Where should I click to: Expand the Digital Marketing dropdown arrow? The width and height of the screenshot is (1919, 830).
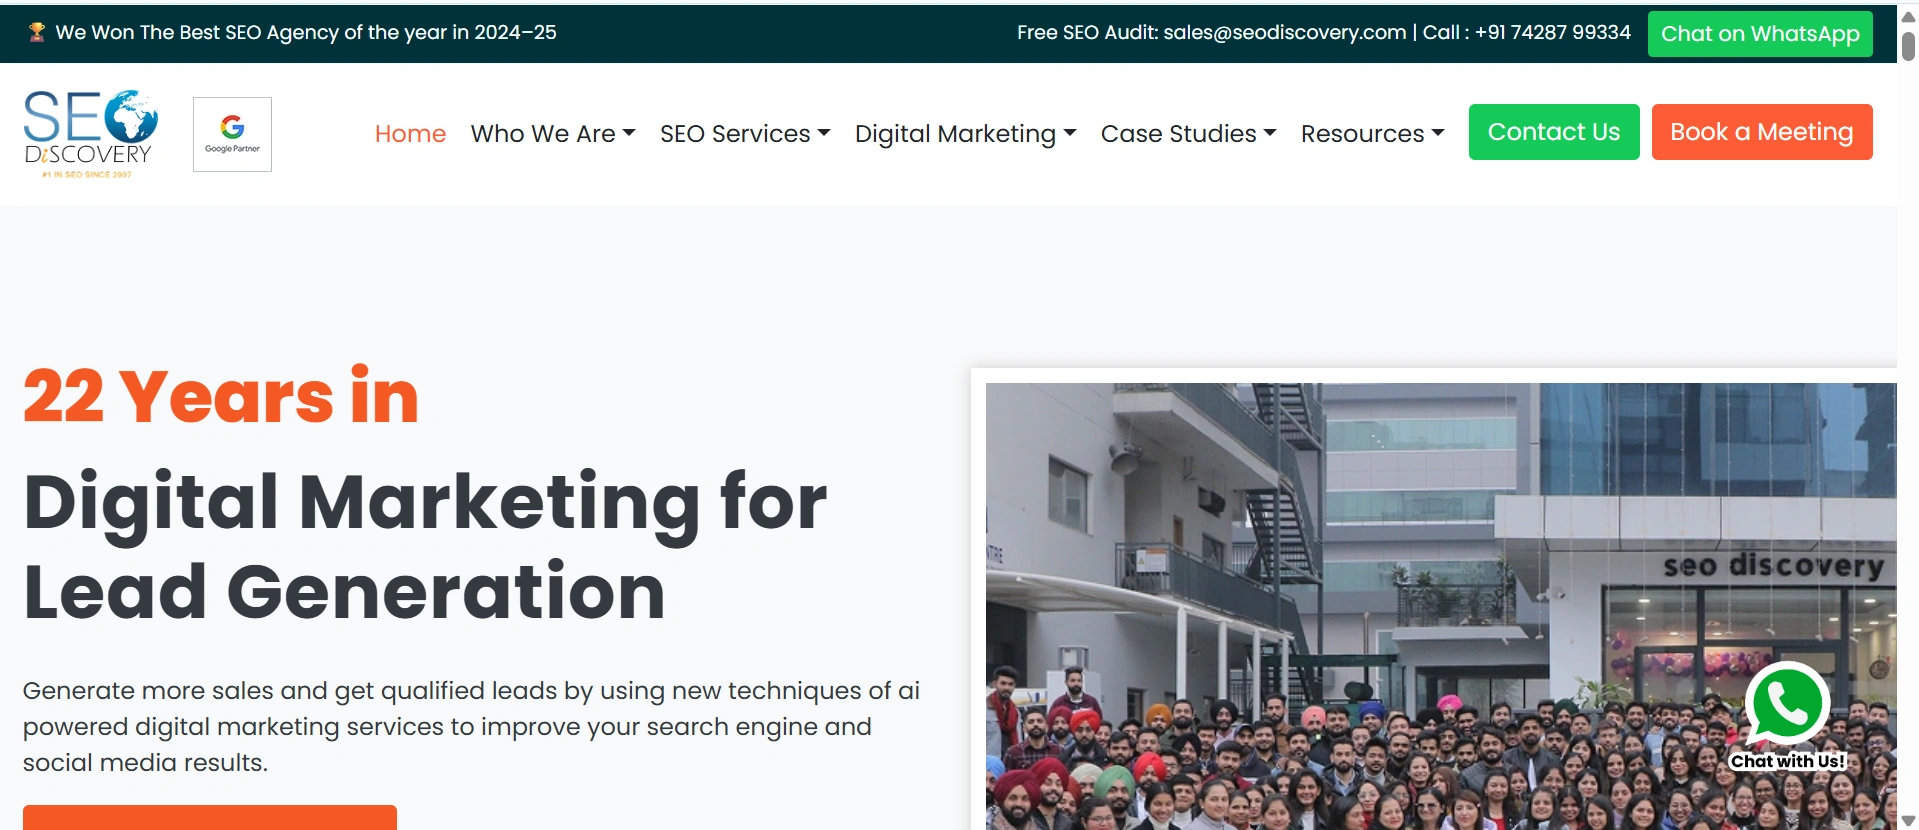click(x=1070, y=133)
